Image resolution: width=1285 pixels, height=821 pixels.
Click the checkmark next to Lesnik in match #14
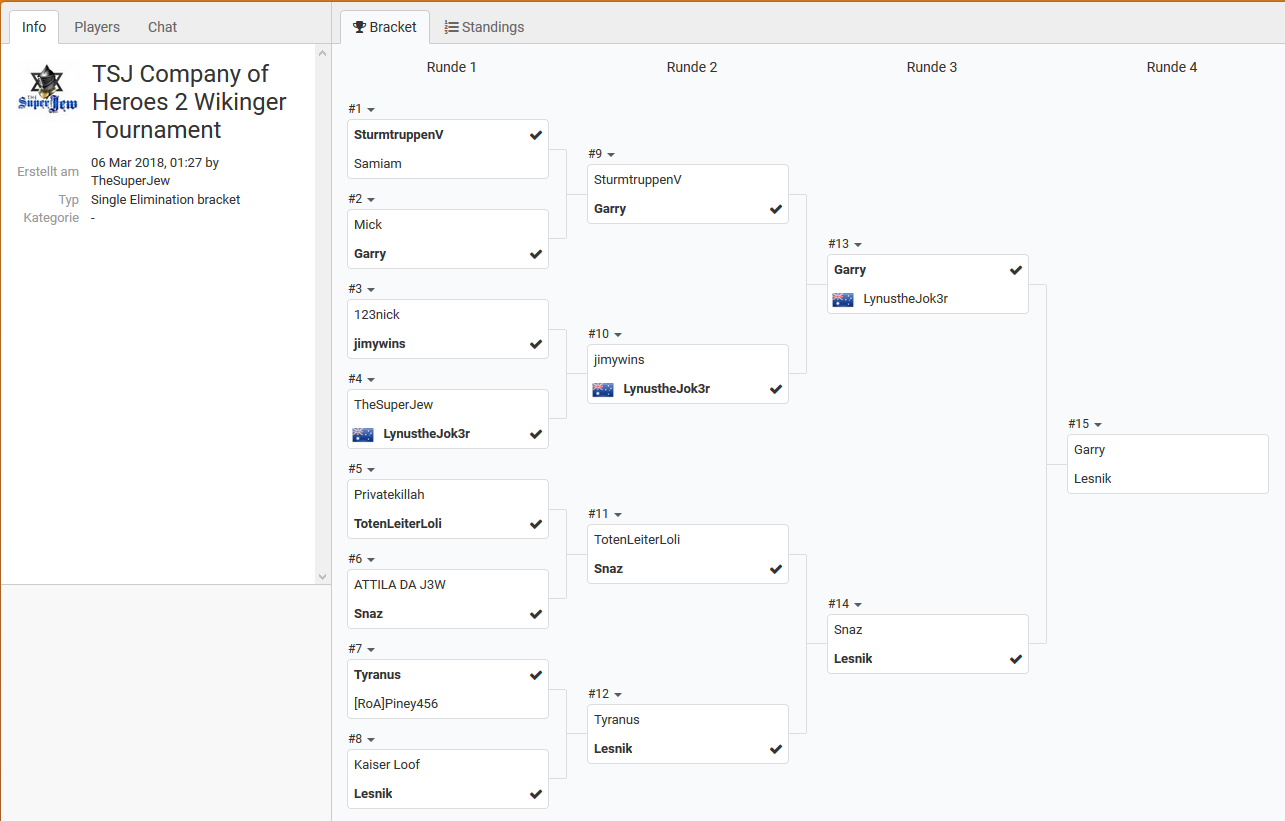point(1016,659)
